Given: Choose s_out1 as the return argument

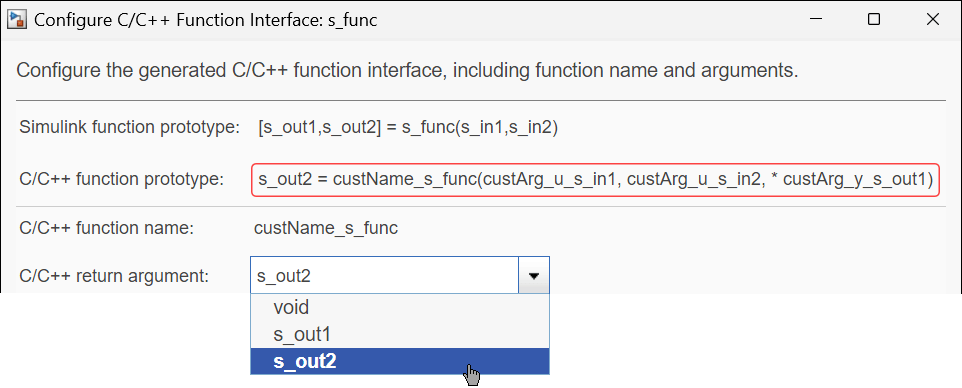Looking at the screenshot, I should coord(399,334).
